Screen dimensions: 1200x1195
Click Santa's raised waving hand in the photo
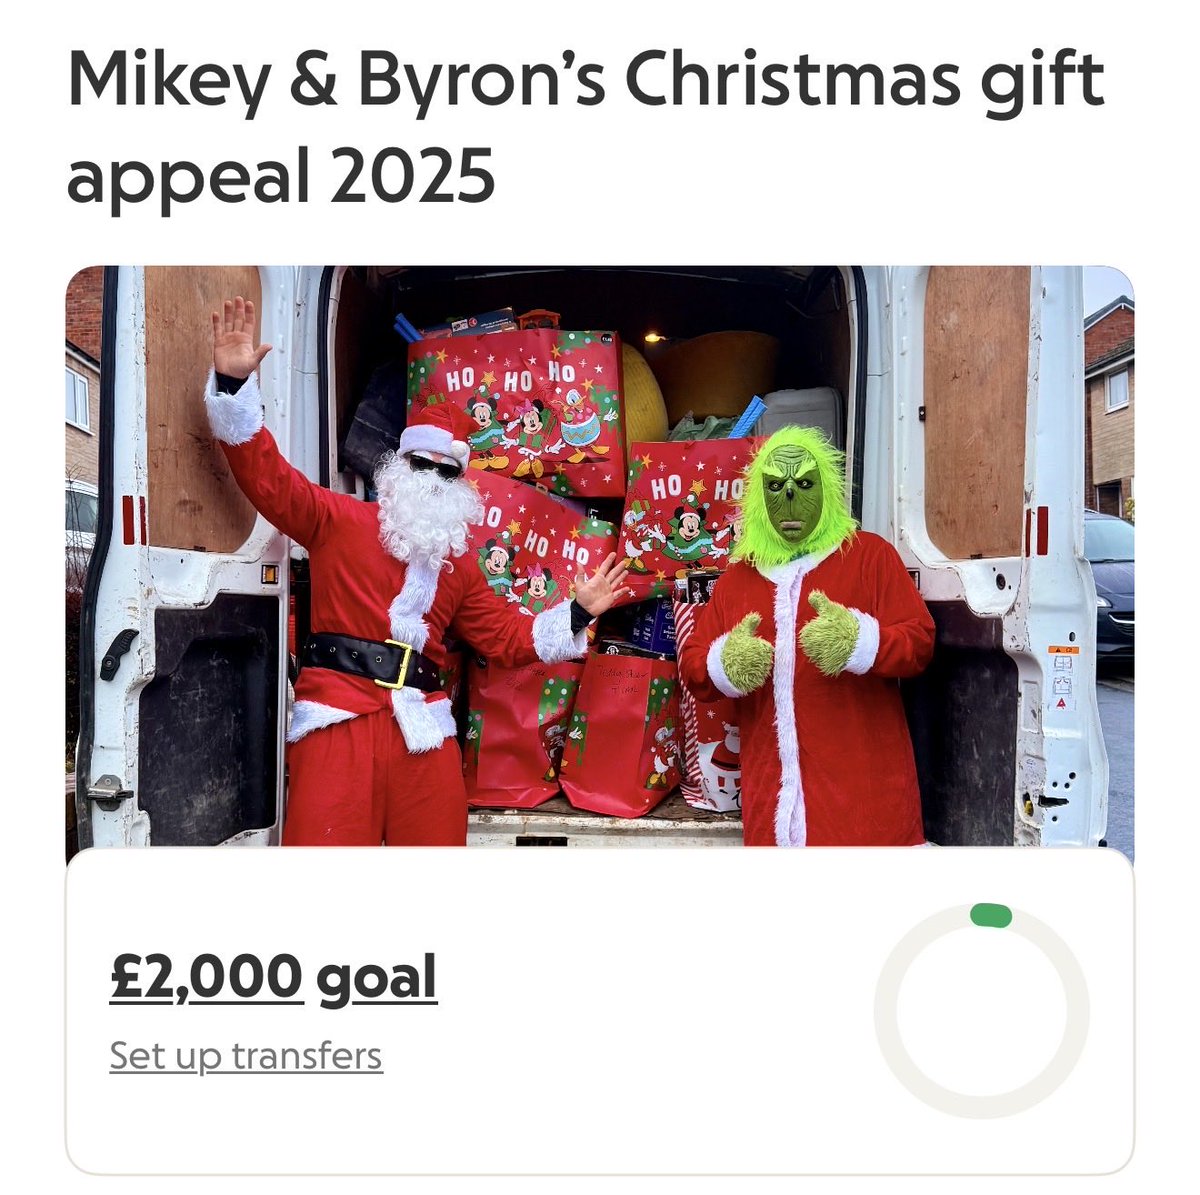tap(238, 337)
